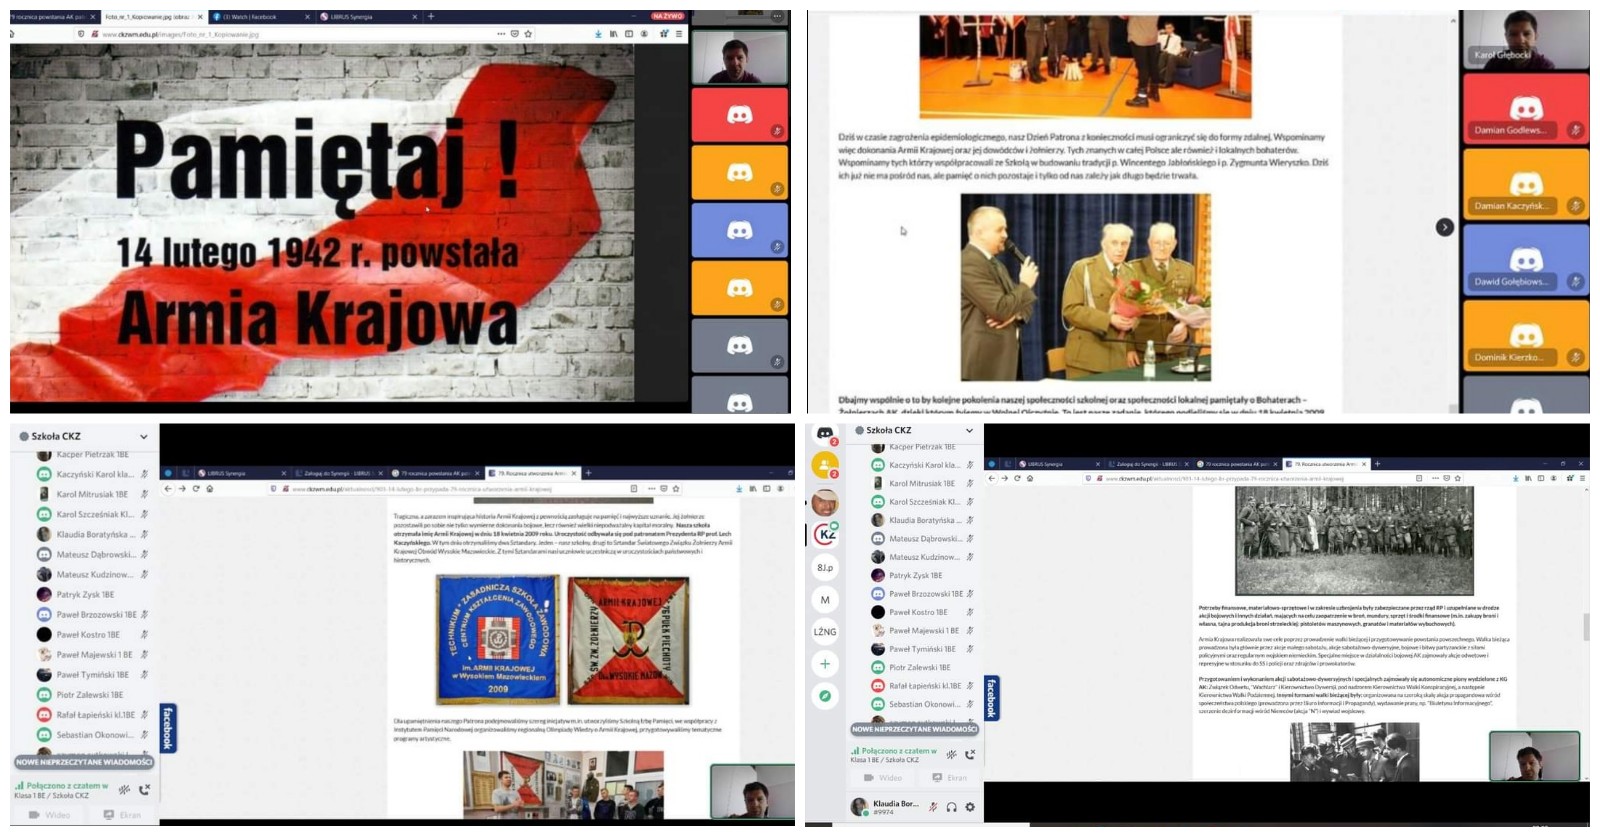1600x837 pixels.
Task: Go back in the browser showing school banners
Action: [x=168, y=489]
